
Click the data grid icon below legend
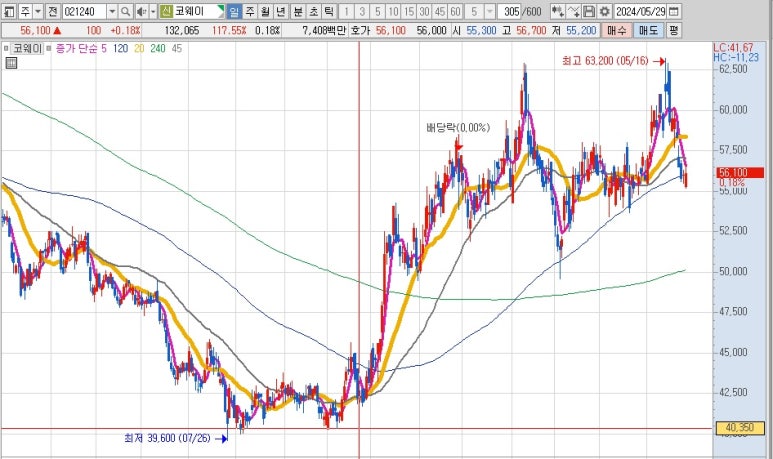coord(11,63)
